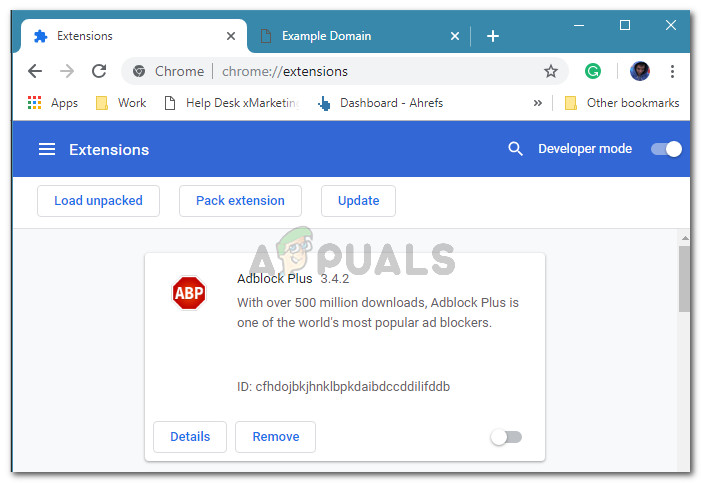Screen dimensions: 701x483
Task: Open the Work bookmarks folder
Action: [x=121, y=103]
